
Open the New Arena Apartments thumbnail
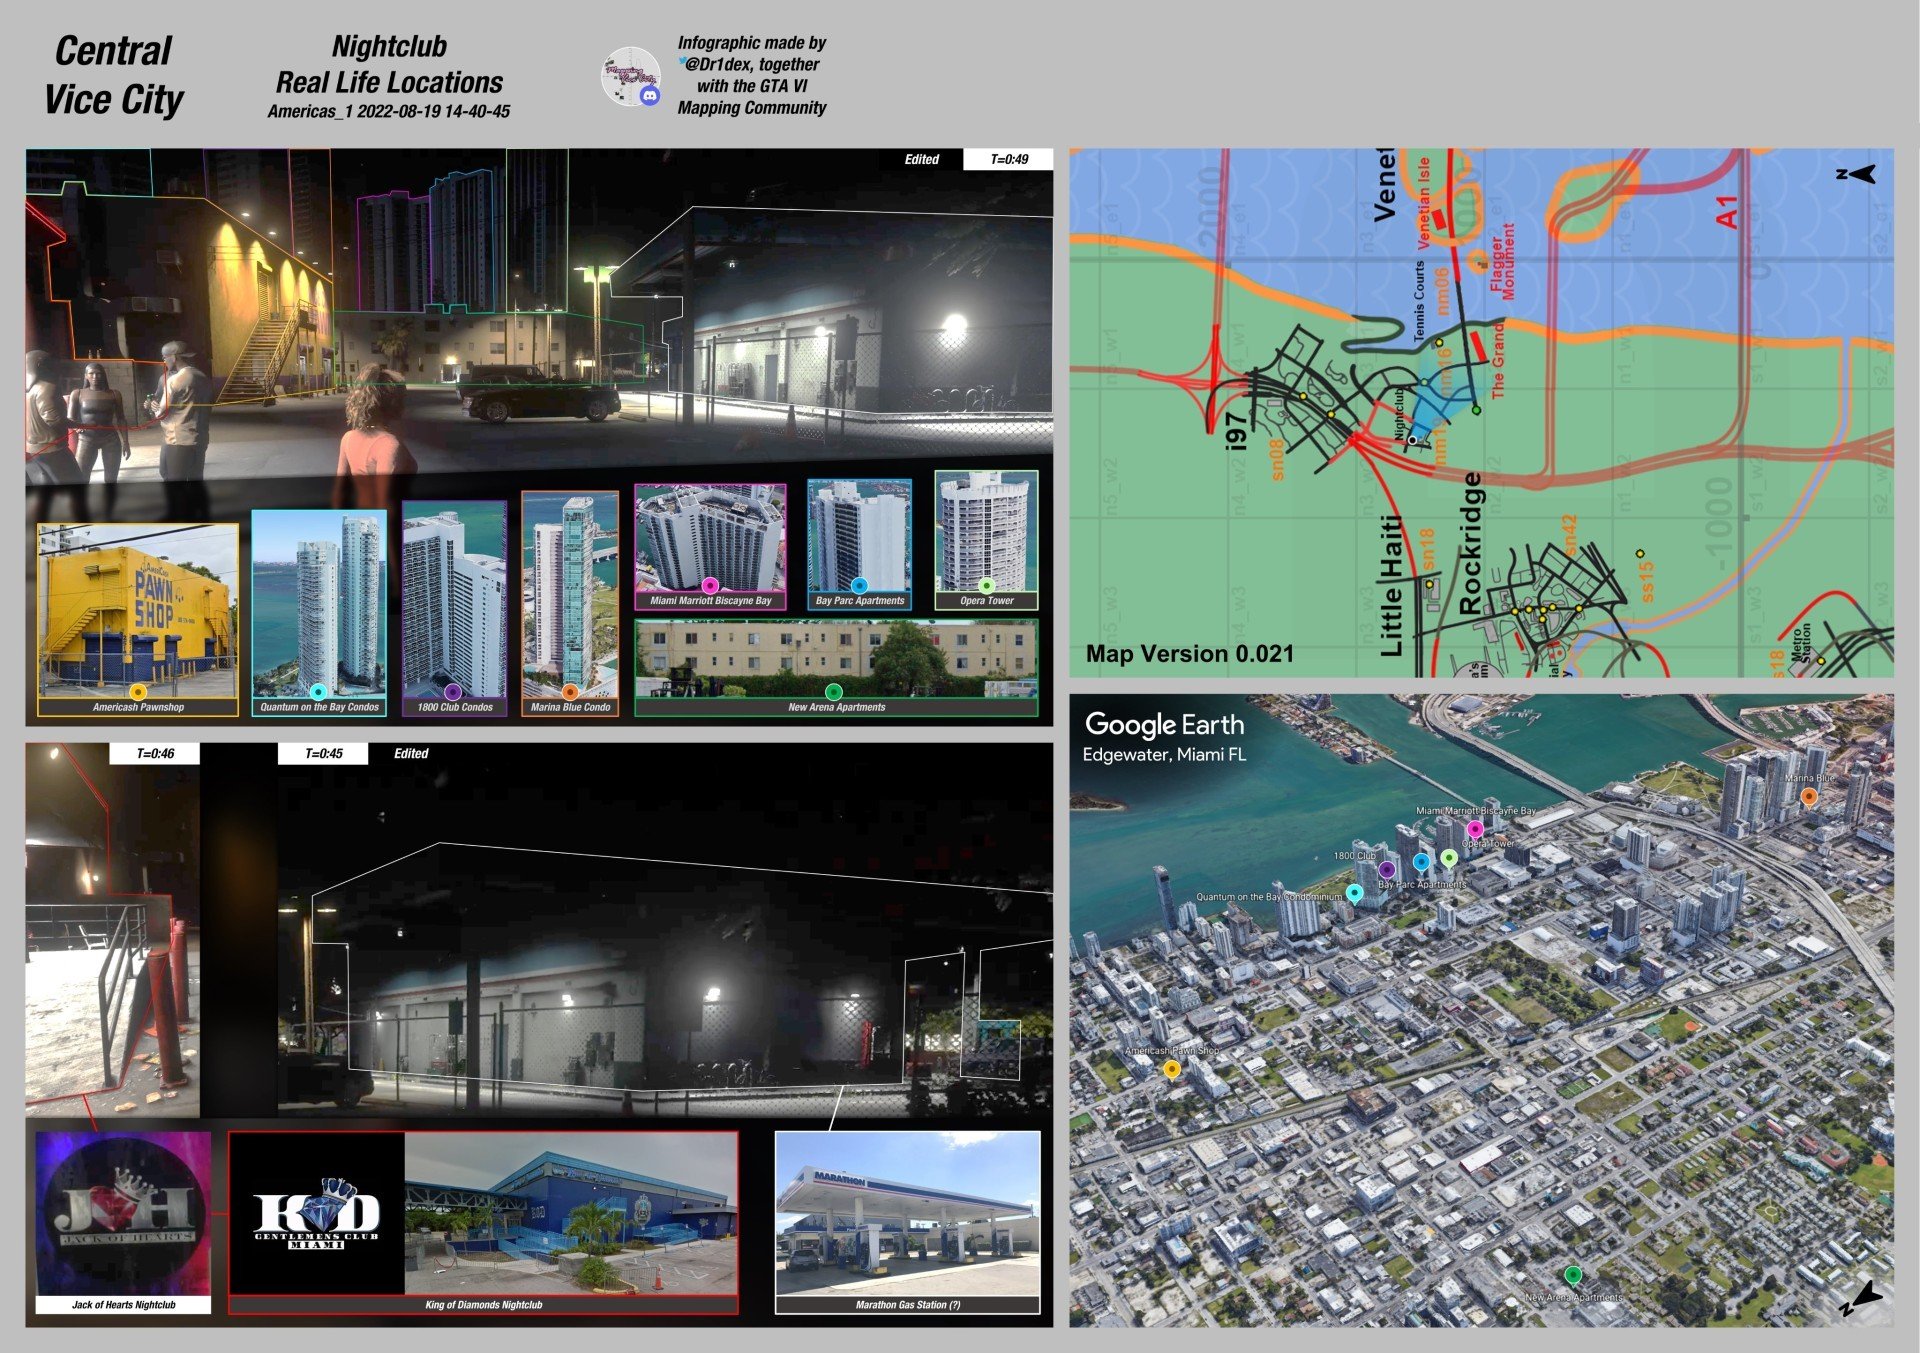click(836, 668)
